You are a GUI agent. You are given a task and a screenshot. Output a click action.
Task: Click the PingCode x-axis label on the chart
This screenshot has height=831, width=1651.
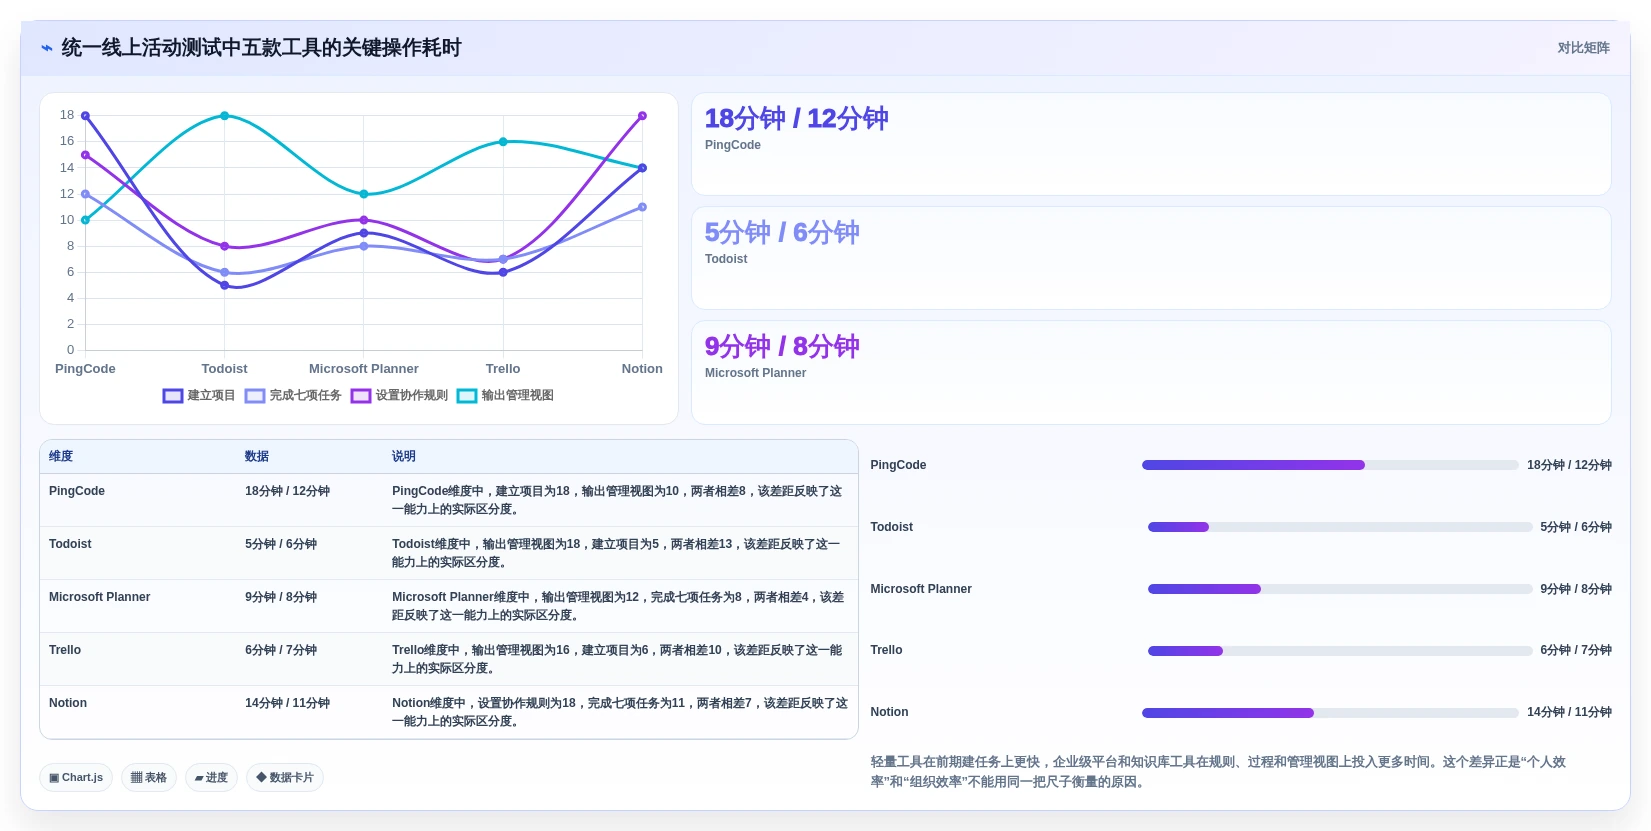coord(85,369)
